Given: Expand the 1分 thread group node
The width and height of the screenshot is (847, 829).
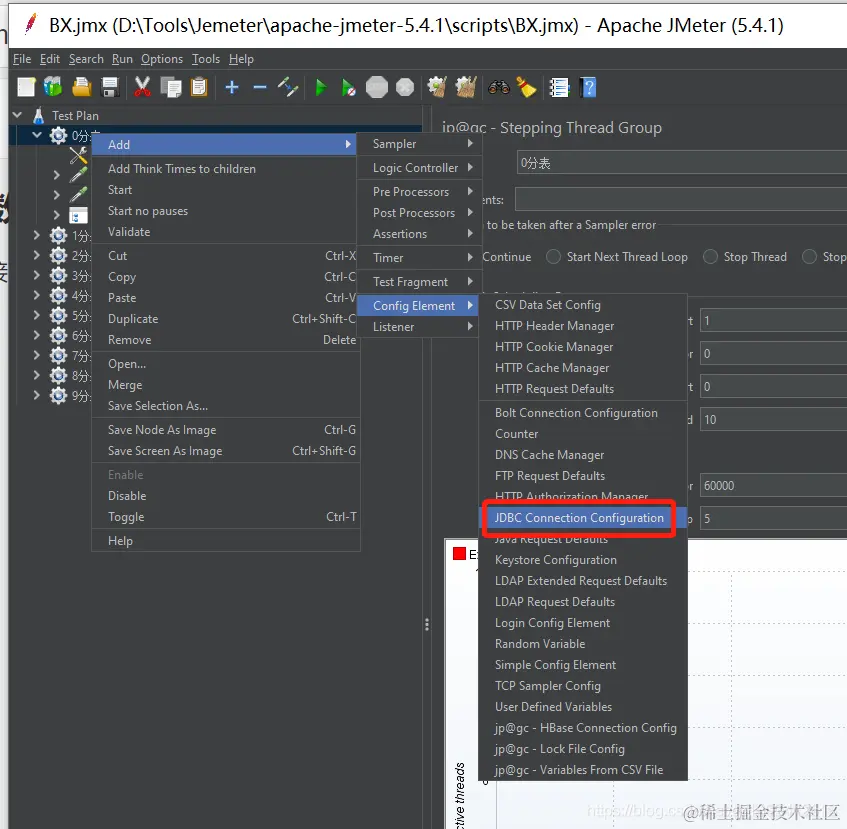Looking at the screenshot, I should pyautogui.click(x=36, y=235).
